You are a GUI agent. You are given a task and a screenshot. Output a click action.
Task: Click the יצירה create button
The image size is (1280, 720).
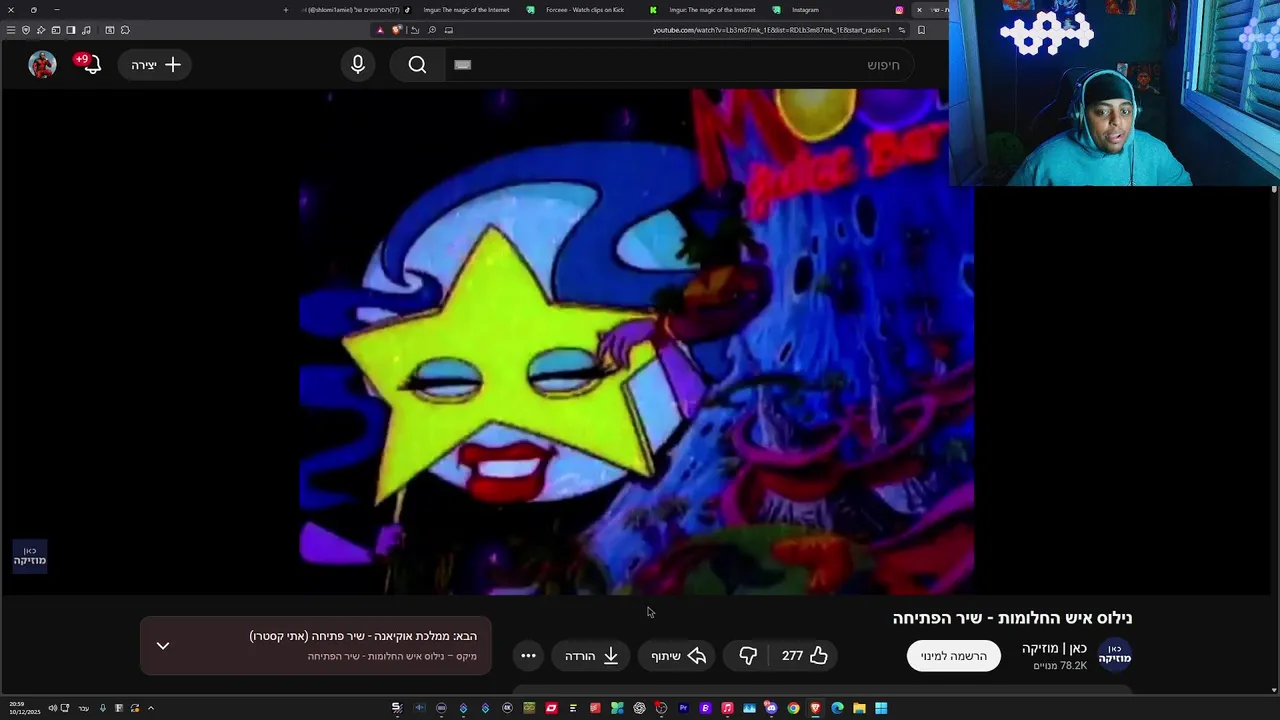point(155,65)
